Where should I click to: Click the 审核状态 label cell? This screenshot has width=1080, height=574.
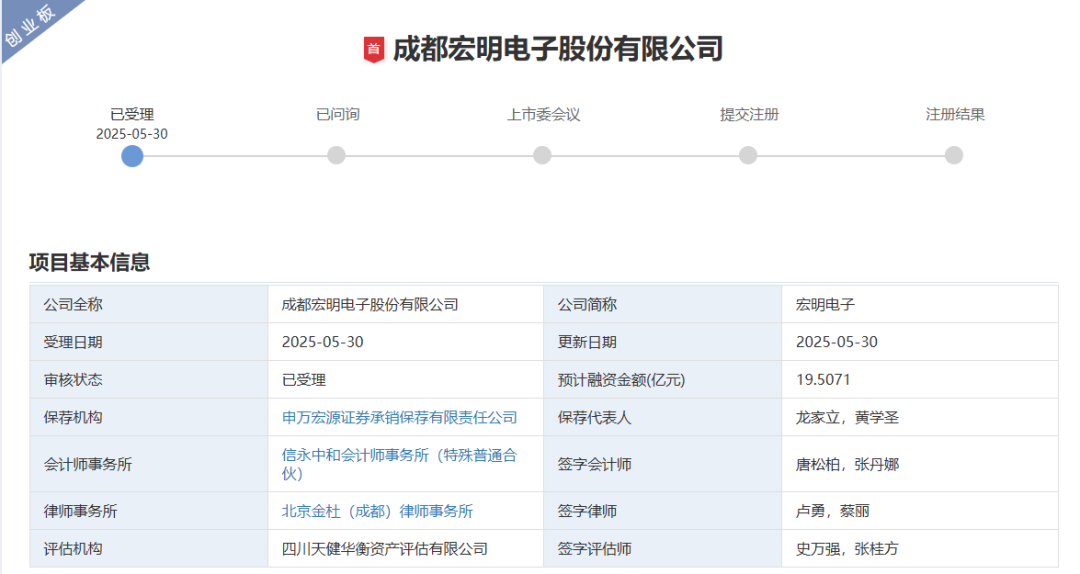pyautogui.click(x=149, y=380)
